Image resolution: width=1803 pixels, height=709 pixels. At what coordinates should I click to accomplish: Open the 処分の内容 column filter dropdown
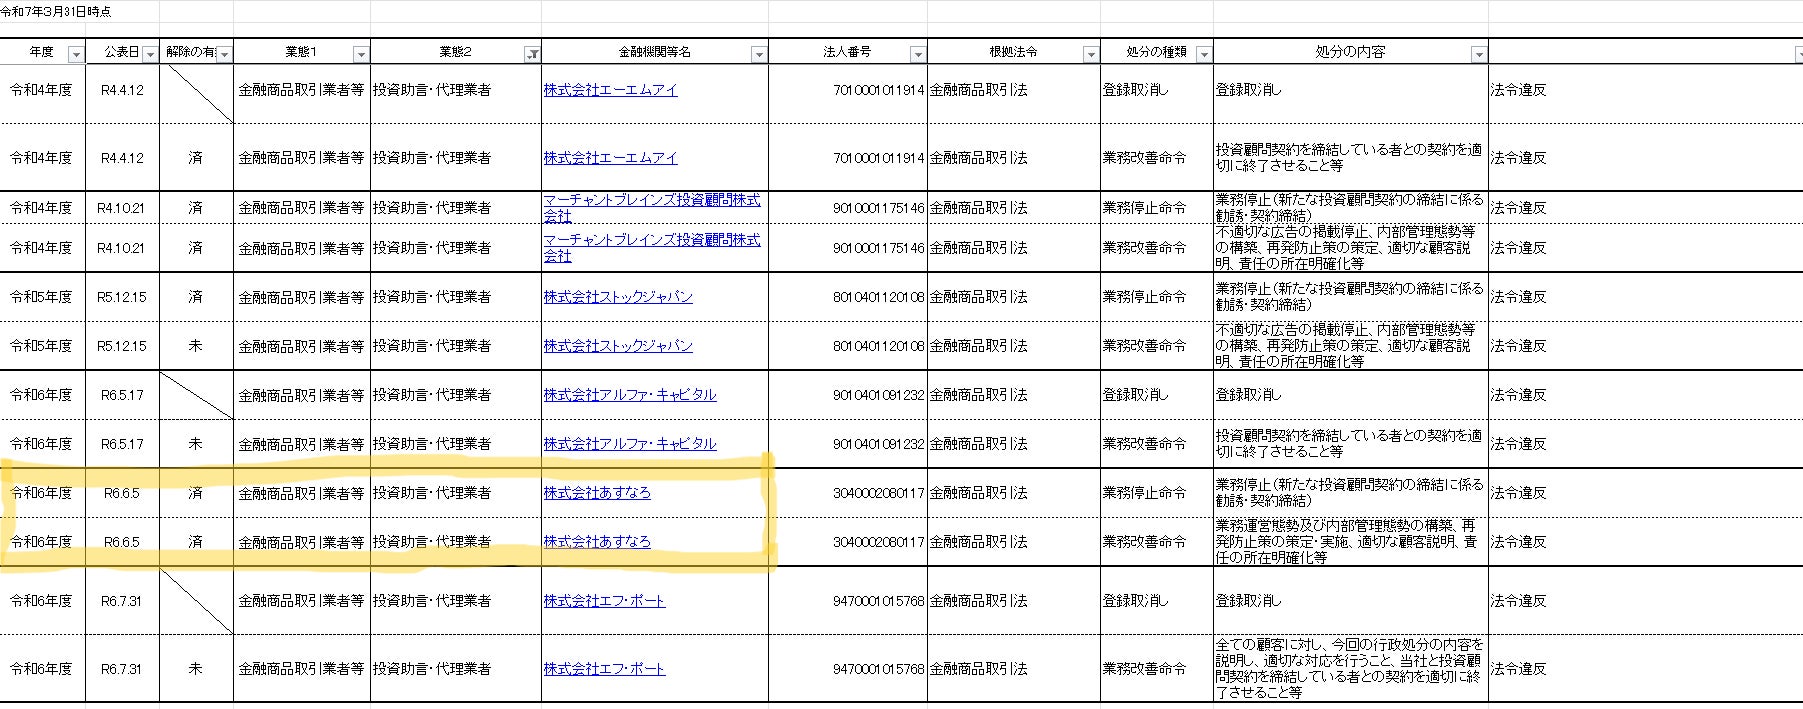1479,54
